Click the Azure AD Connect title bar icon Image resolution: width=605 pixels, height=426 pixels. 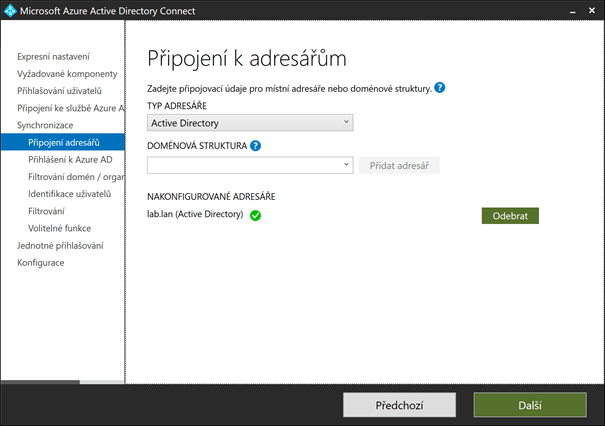pos(11,10)
